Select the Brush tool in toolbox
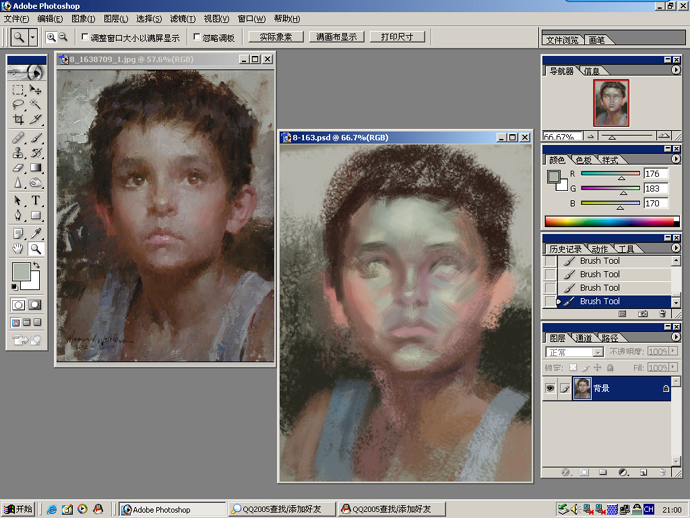Viewport: 690px width, 518px height. [36, 138]
